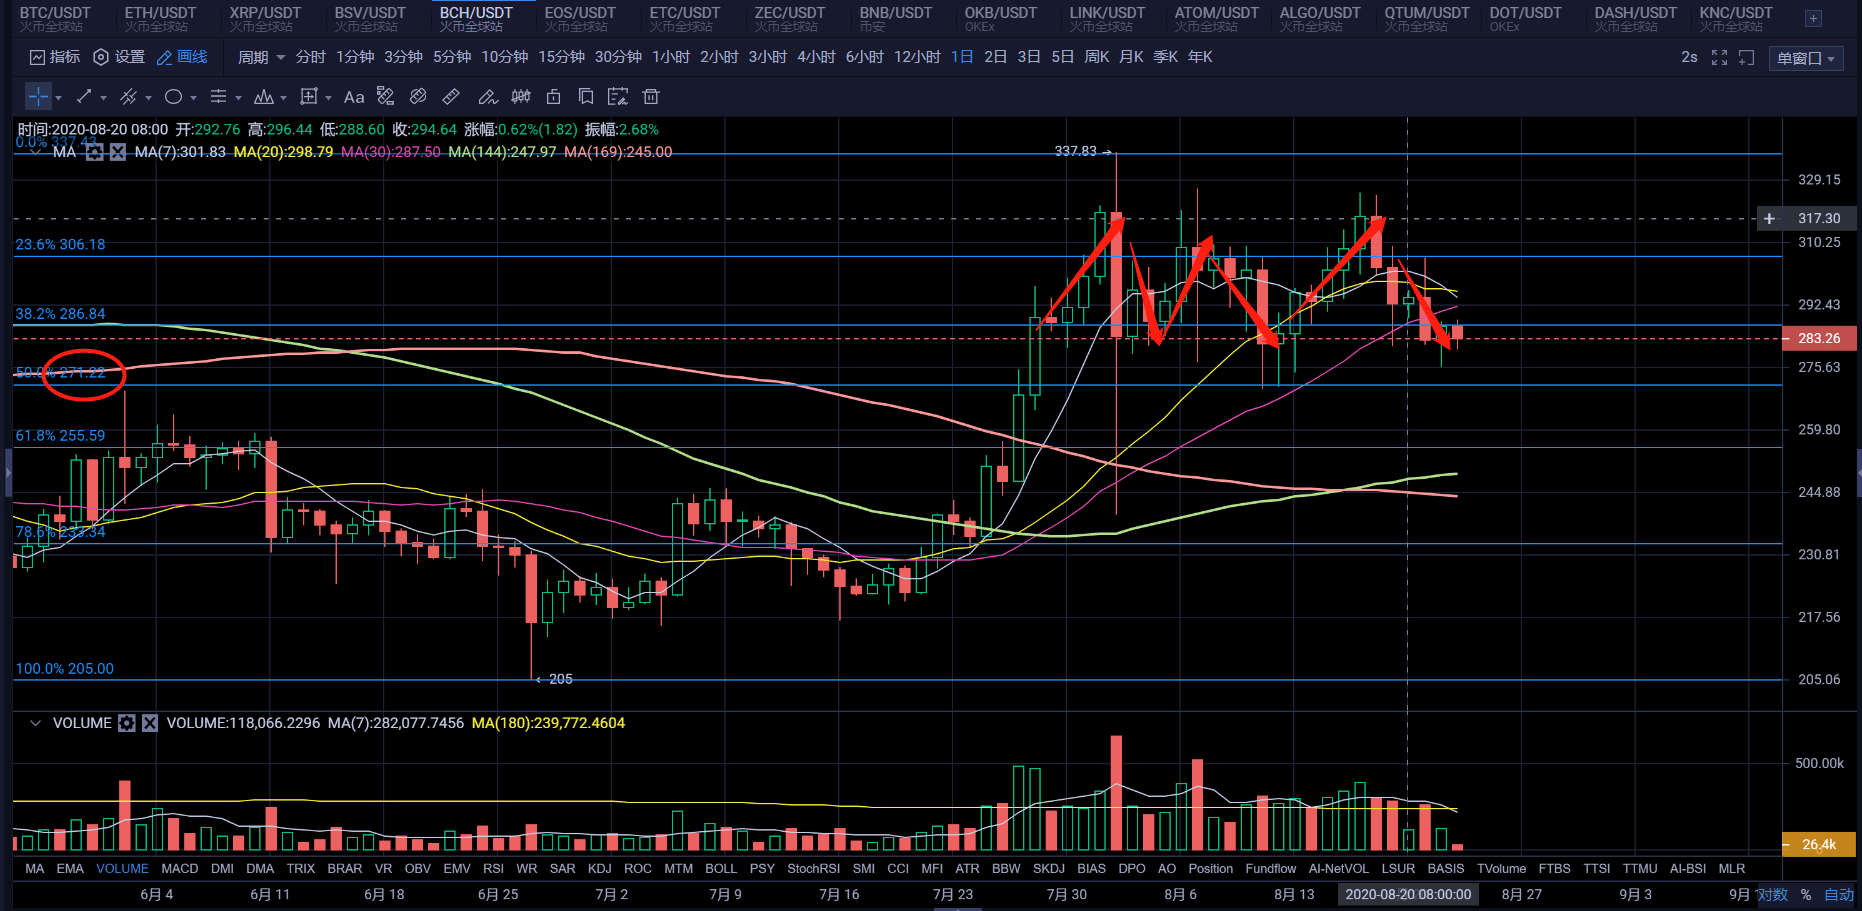Choose the Aa text annotation tool
The height and width of the screenshot is (911, 1862).
pos(353,97)
